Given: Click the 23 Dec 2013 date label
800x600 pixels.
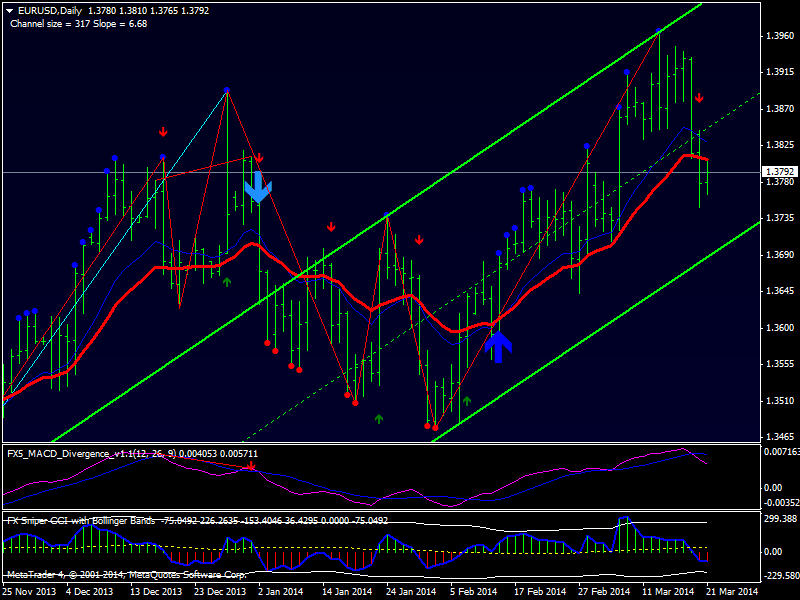Looking at the screenshot, I should tap(220, 592).
